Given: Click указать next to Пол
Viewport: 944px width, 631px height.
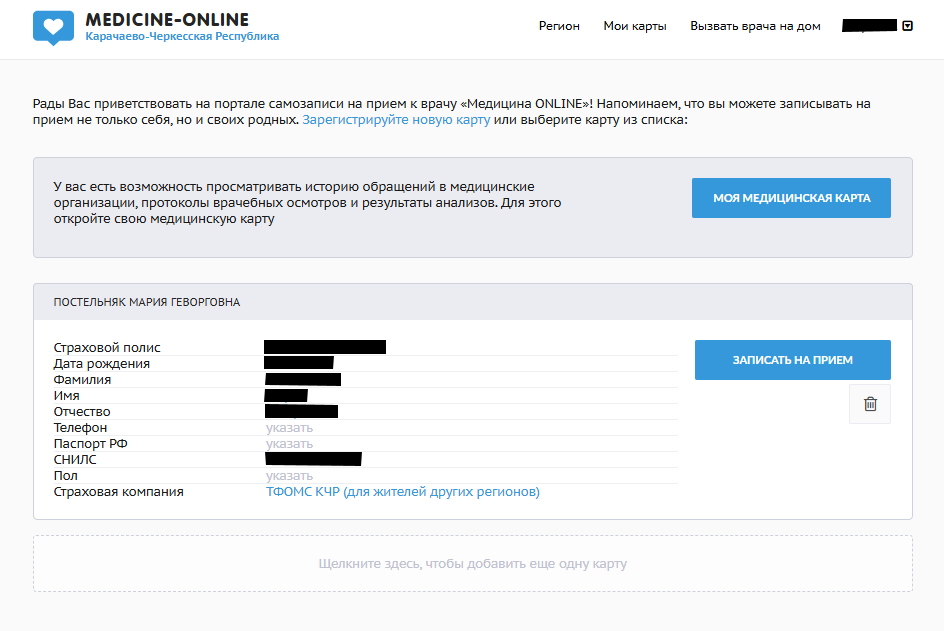Looking at the screenshot, I should (x=289, y=476).
